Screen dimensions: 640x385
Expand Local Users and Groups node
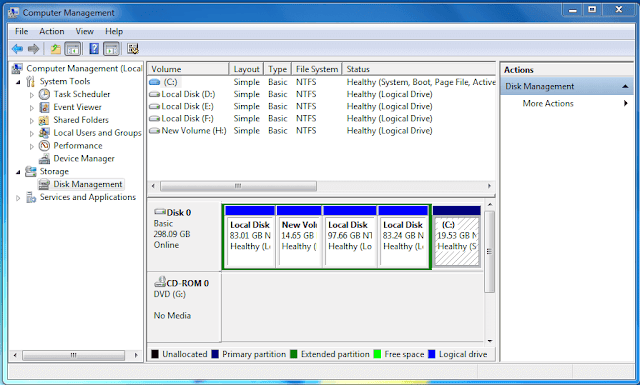[x=31, y=134]
